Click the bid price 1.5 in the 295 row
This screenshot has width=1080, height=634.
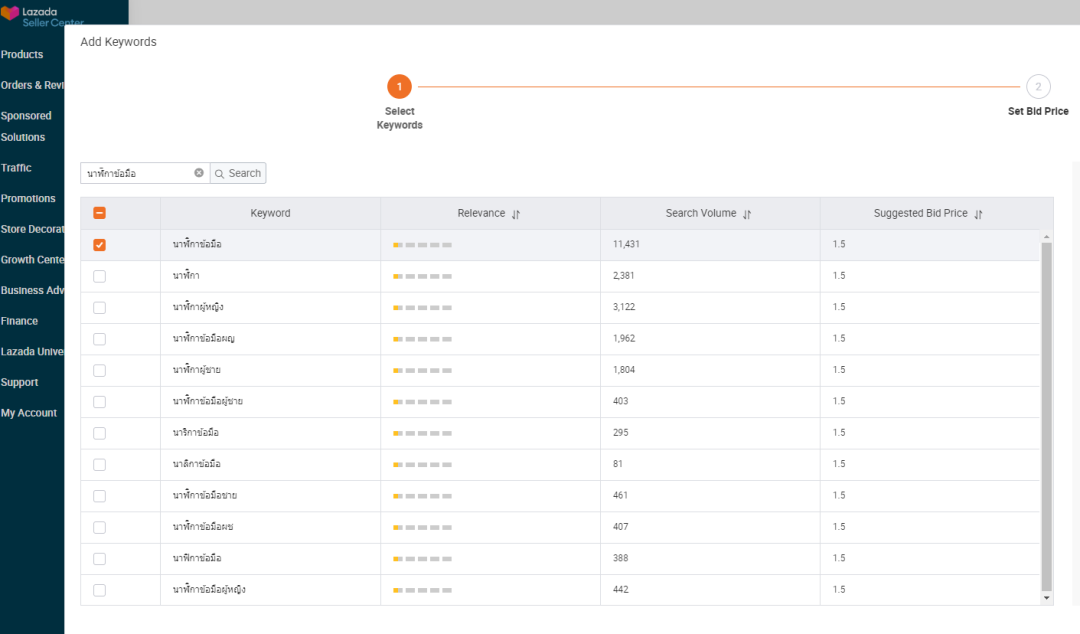pos(839,432)
